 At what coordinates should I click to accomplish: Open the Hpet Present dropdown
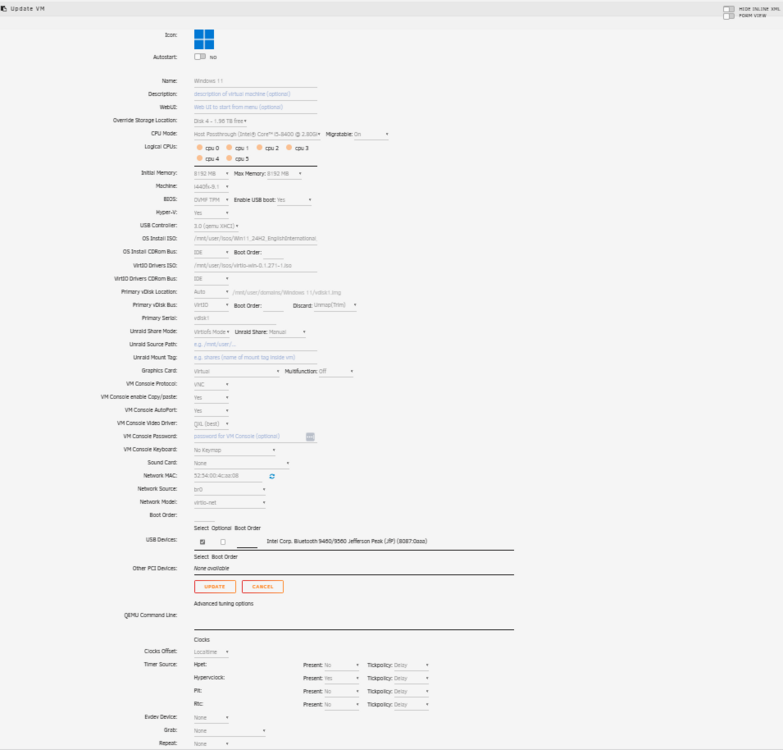[x=342, y=666]
